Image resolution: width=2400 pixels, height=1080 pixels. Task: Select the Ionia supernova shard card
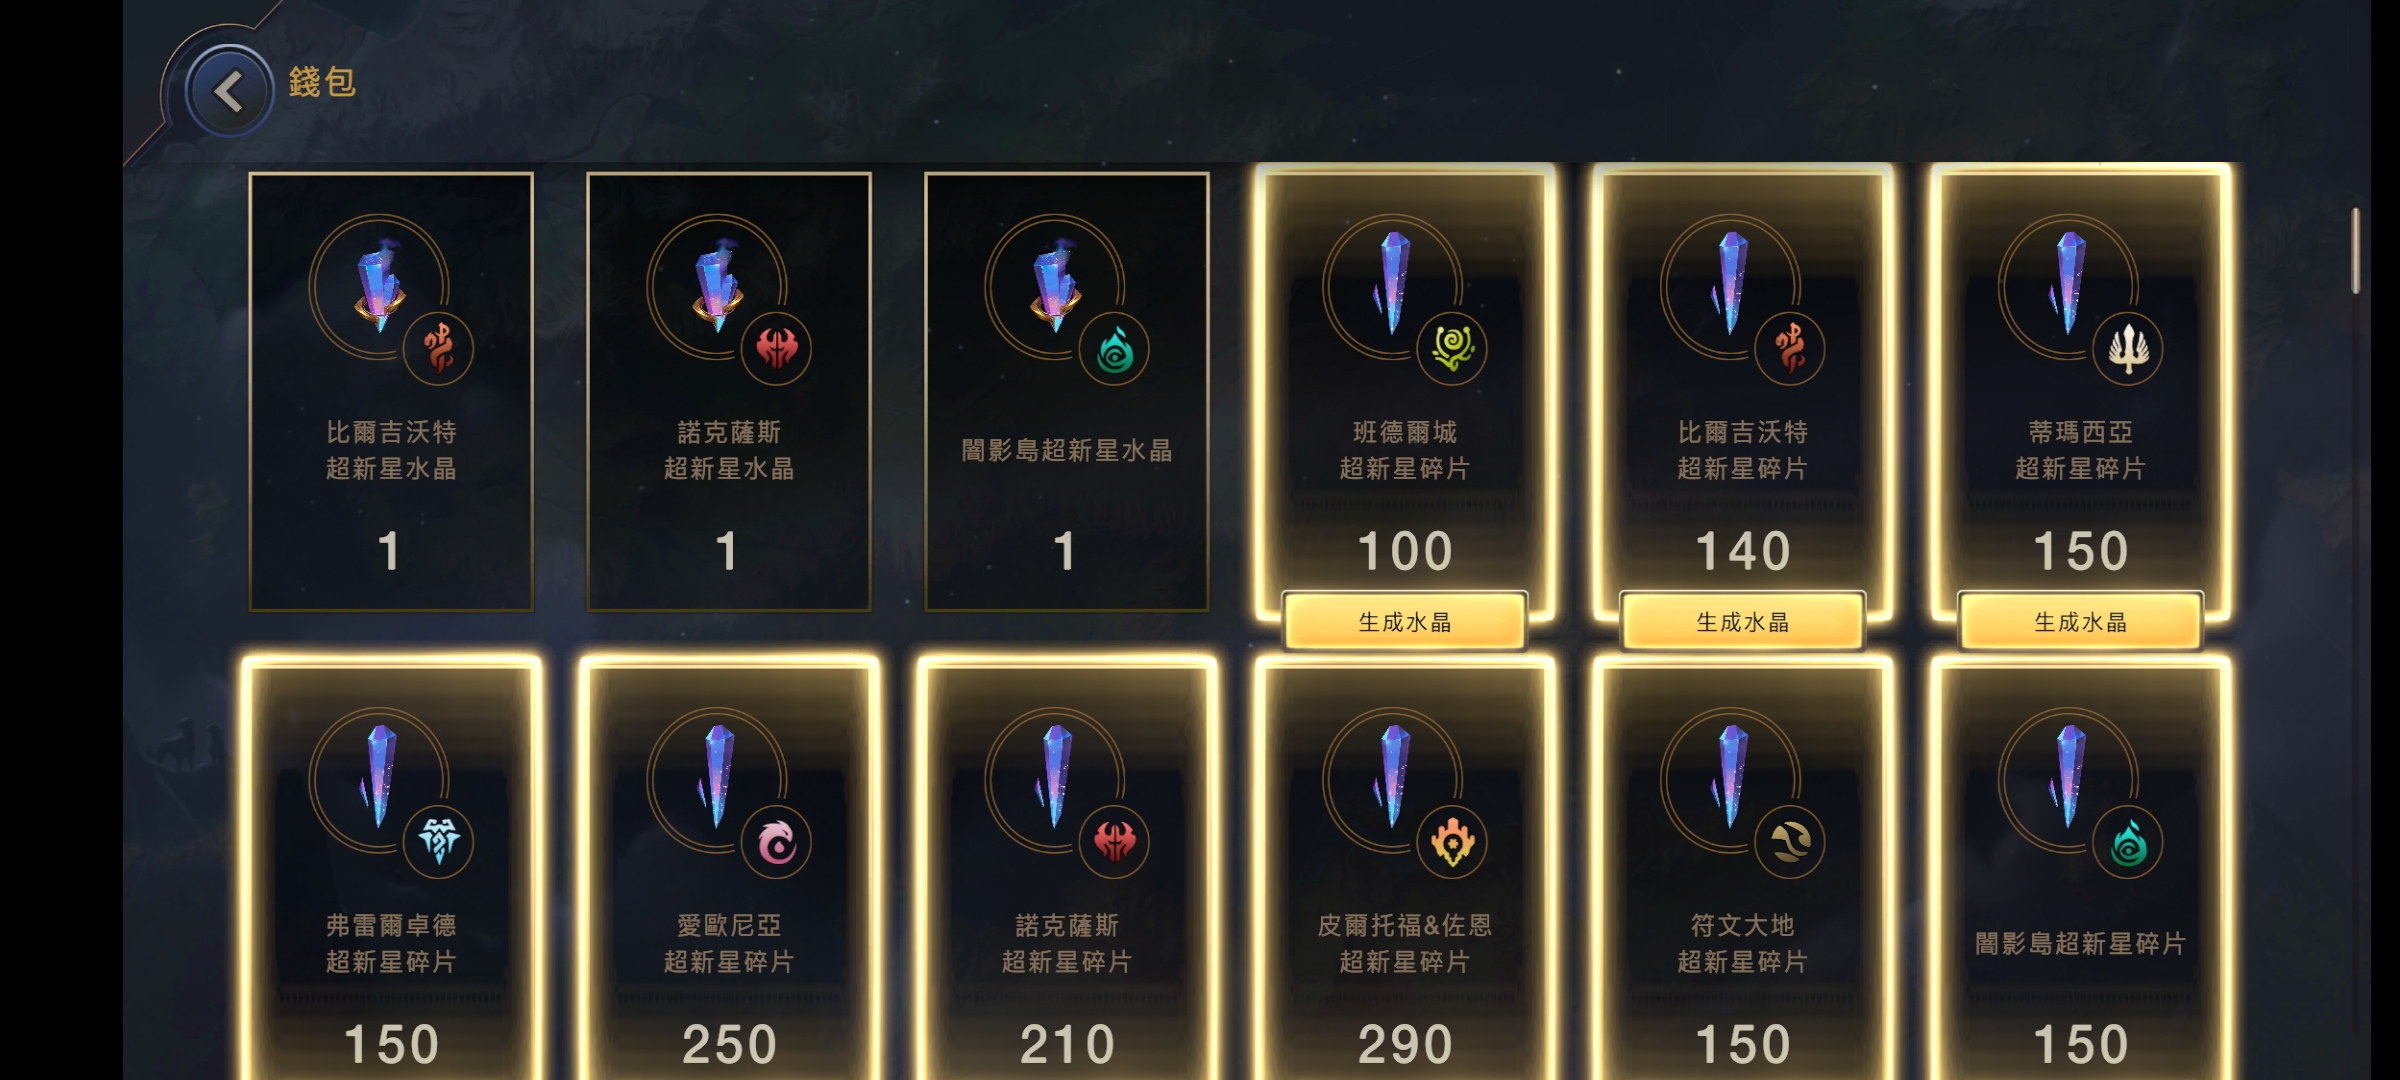pyautogui.click(x=729, y=868)
